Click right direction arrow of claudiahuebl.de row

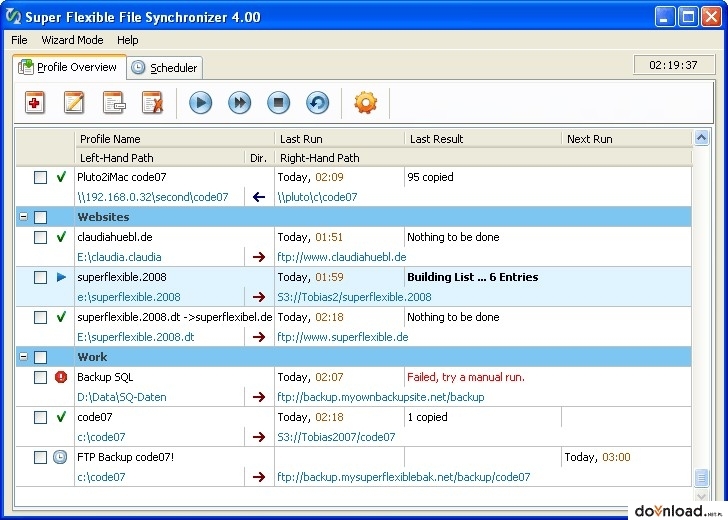(x=259, y=257)
